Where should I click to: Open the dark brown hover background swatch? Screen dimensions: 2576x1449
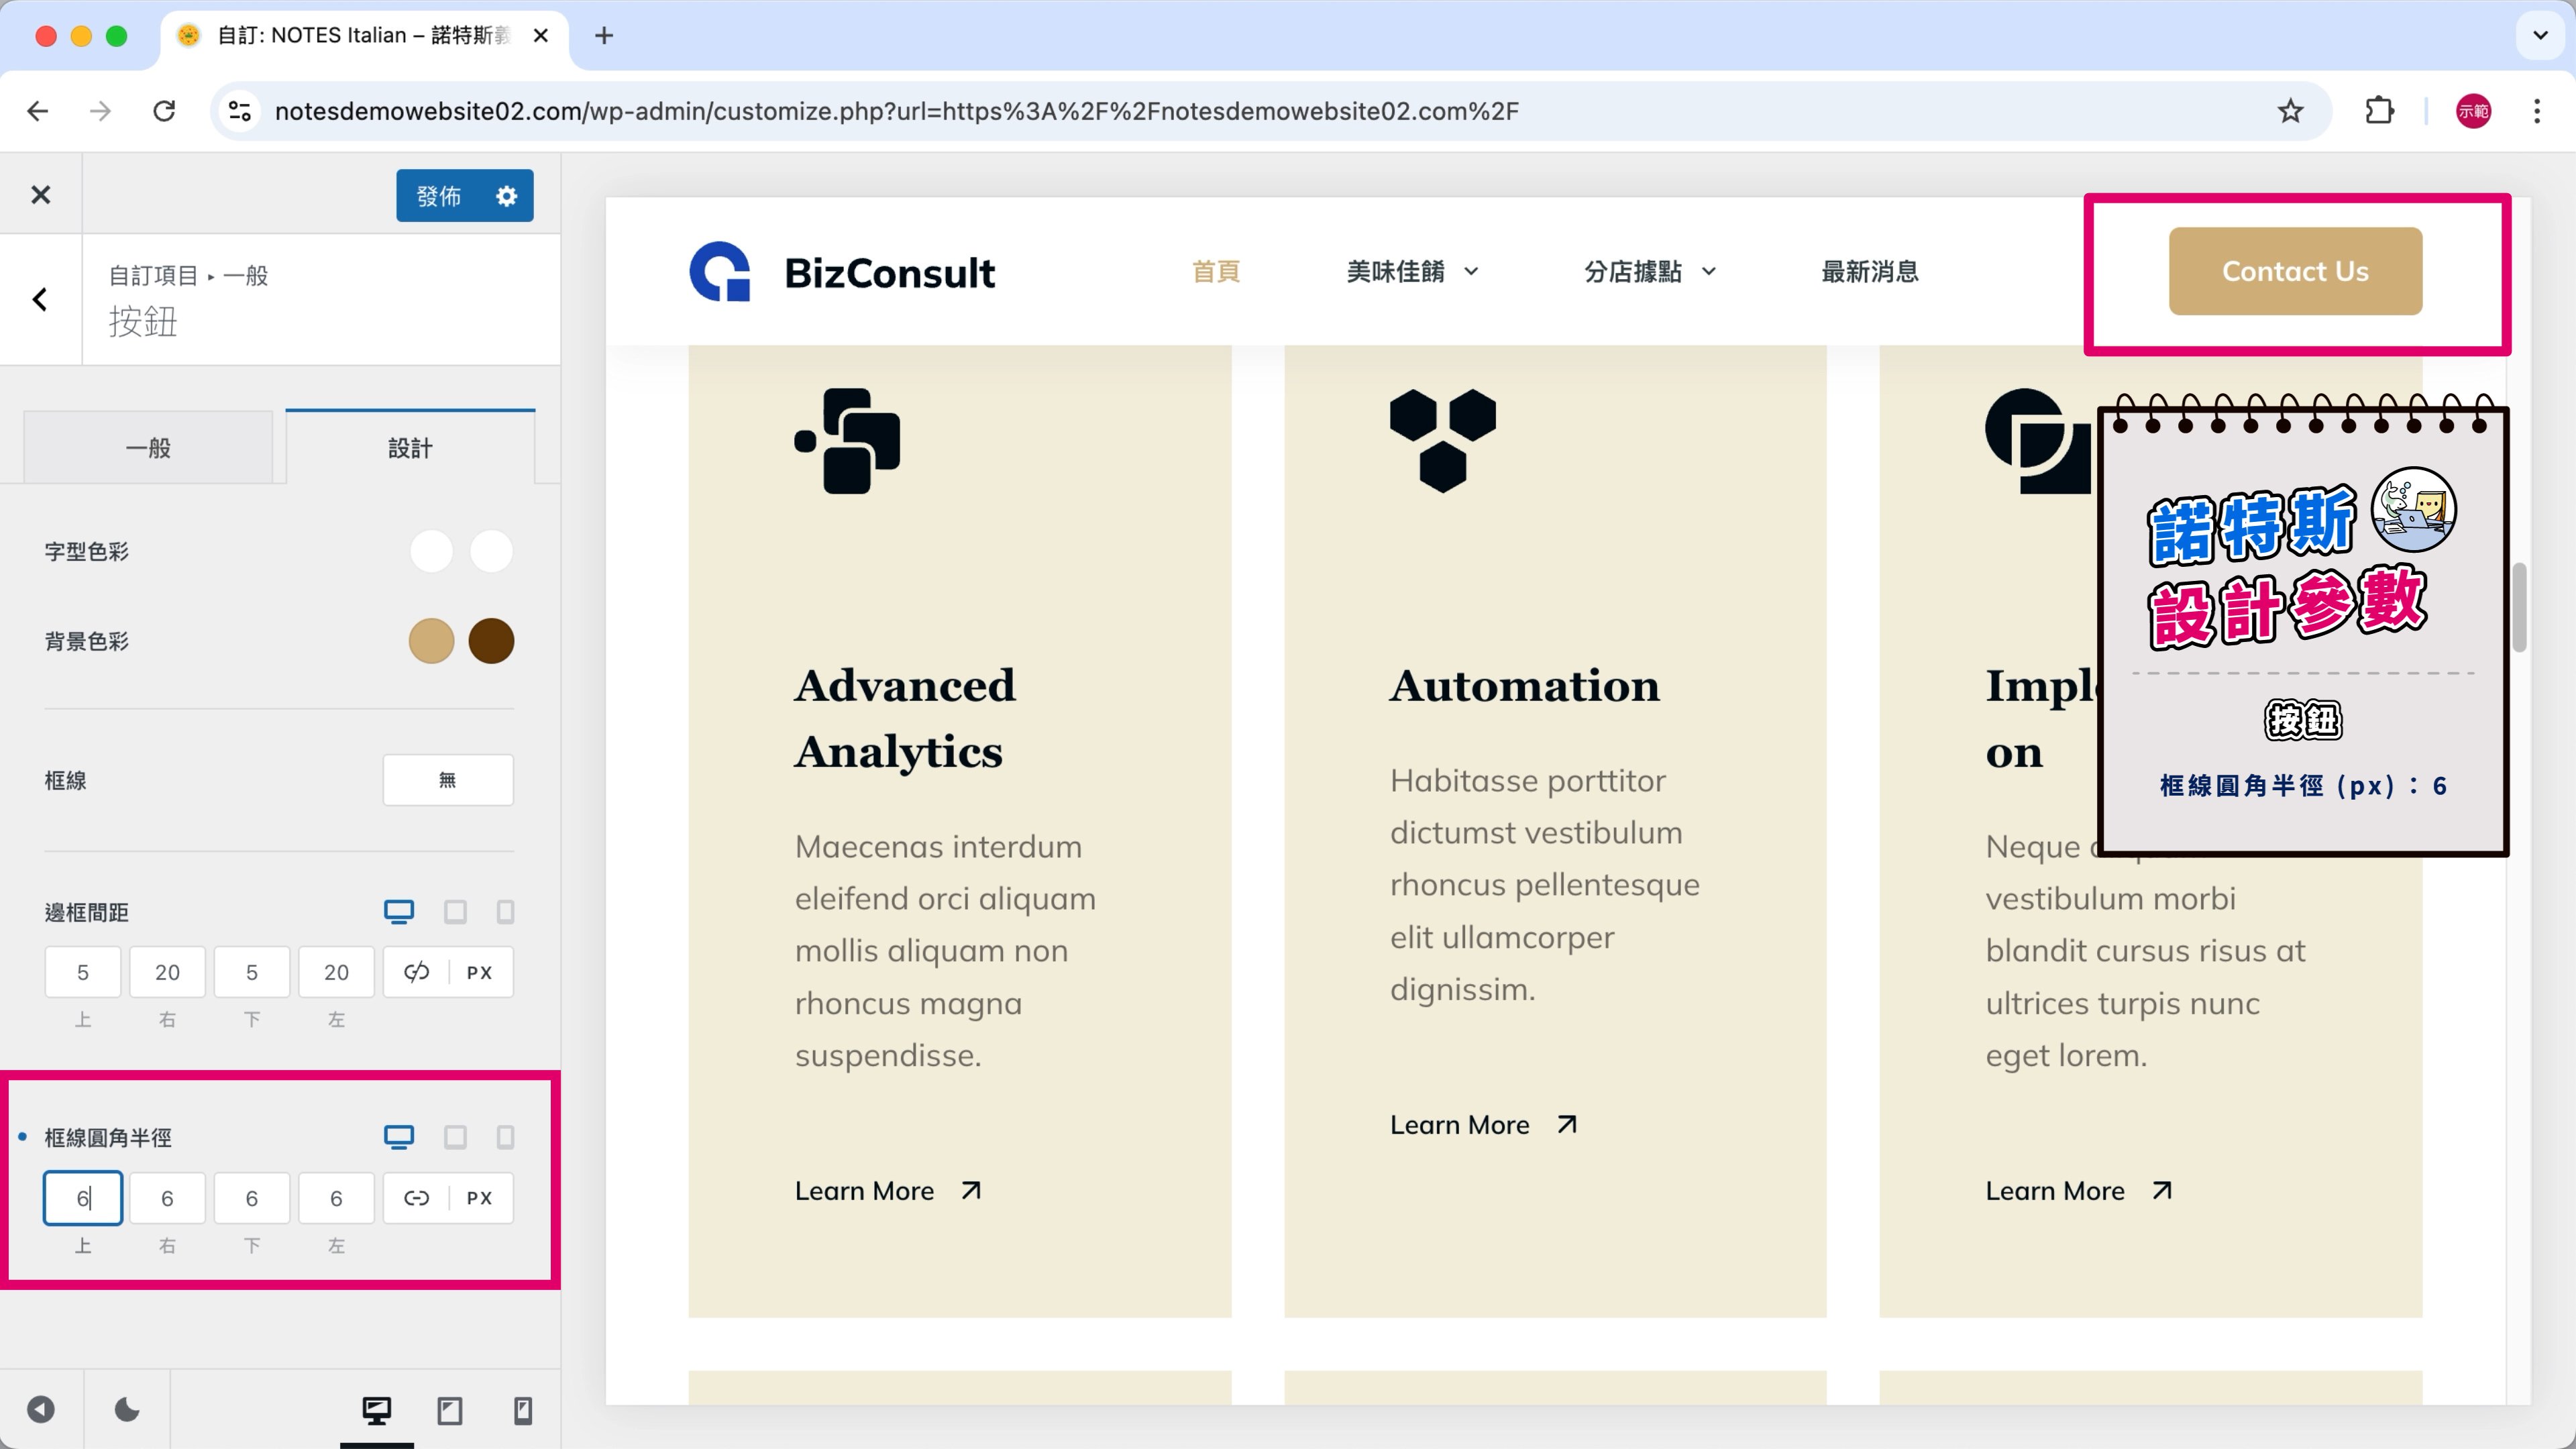pos(491,641)
